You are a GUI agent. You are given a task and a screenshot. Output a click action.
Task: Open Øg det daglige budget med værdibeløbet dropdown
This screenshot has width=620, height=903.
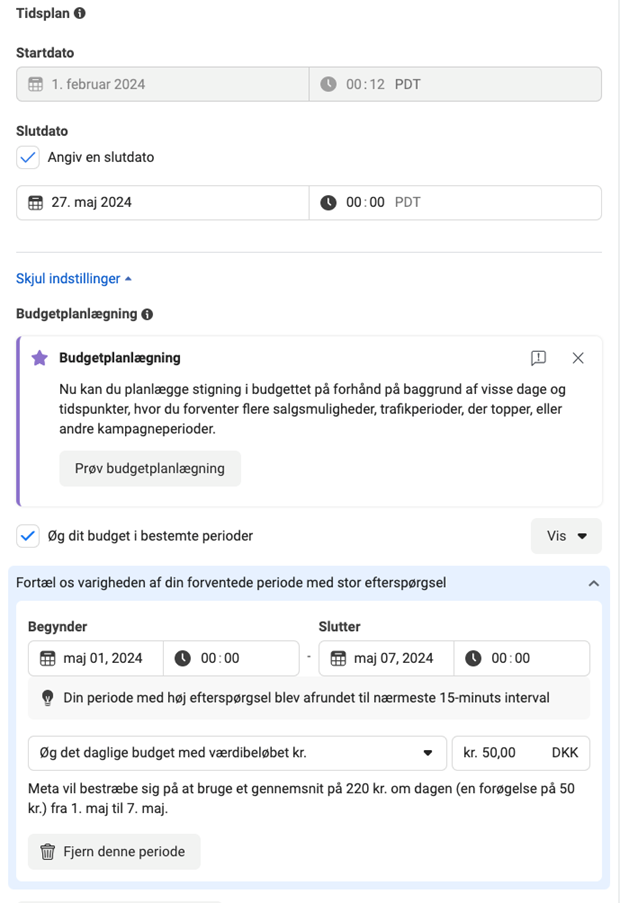tap(237, 753)
